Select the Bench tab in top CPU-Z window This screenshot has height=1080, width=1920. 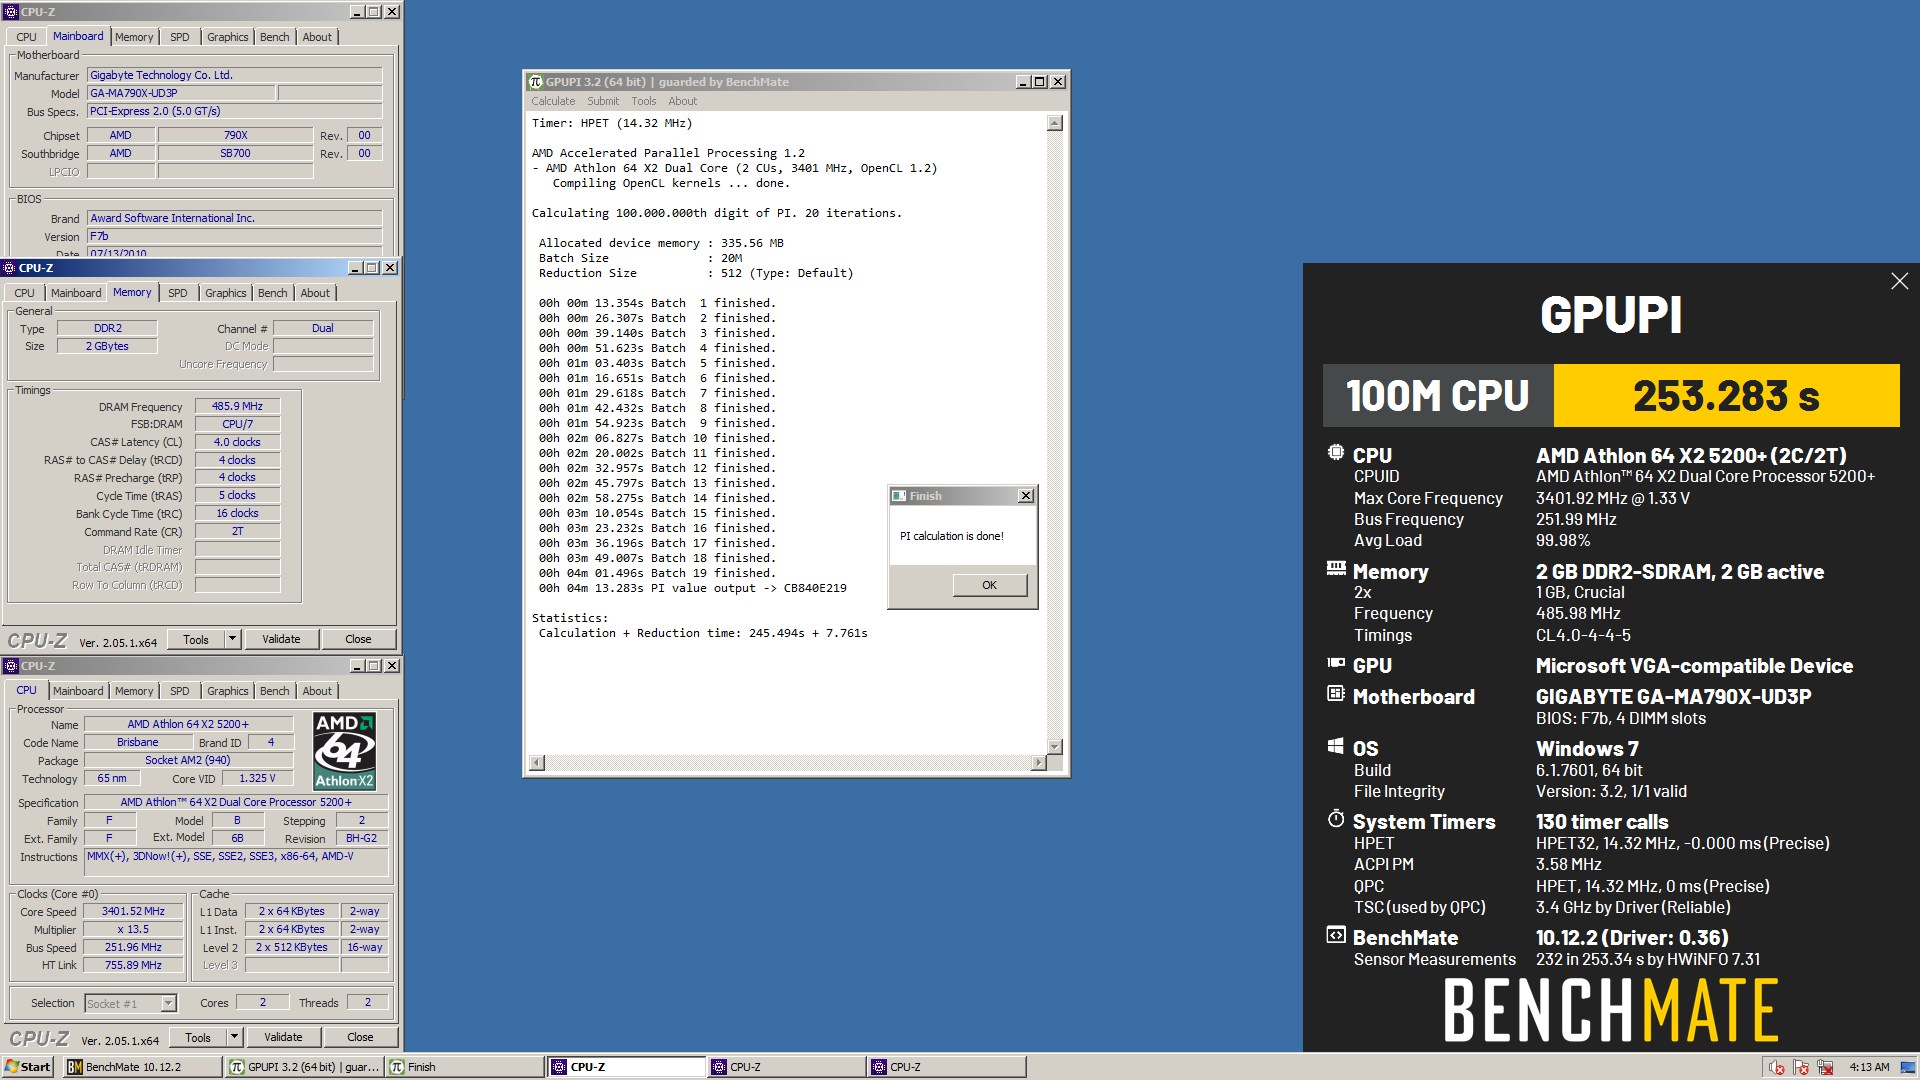click(x=275, y=37)
